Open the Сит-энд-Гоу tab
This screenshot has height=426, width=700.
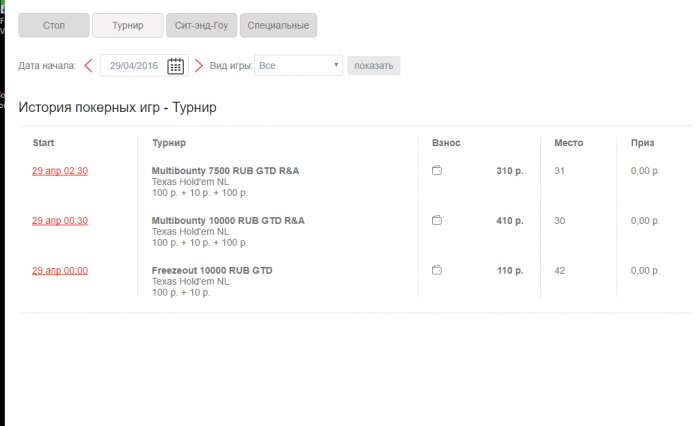201,25
